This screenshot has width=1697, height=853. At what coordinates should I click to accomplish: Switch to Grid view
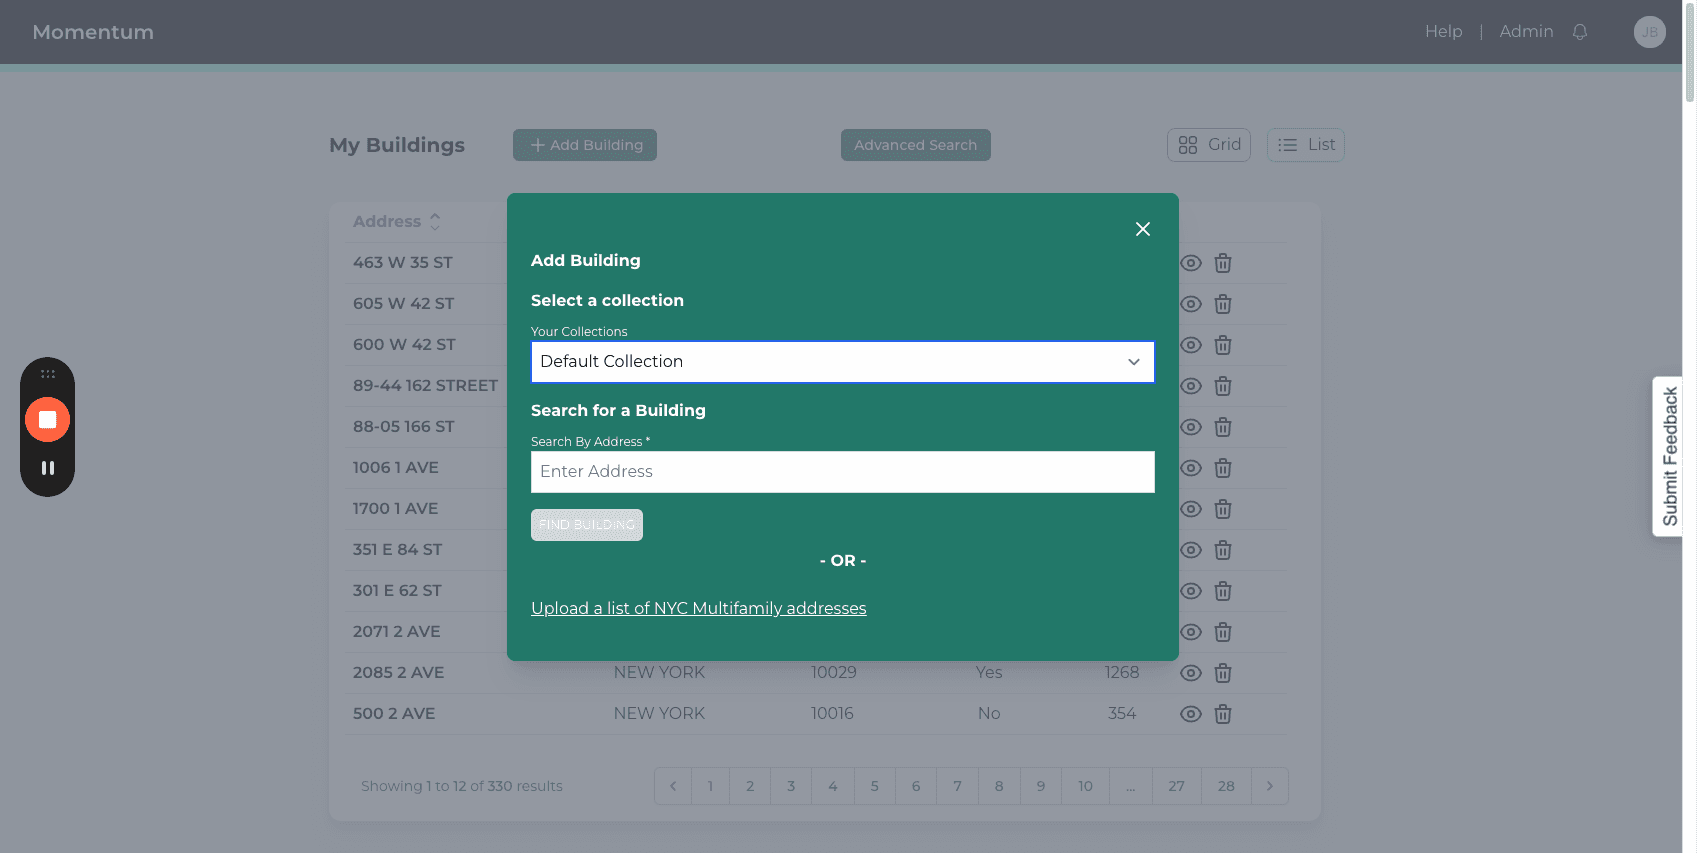tap(1209, 145)
